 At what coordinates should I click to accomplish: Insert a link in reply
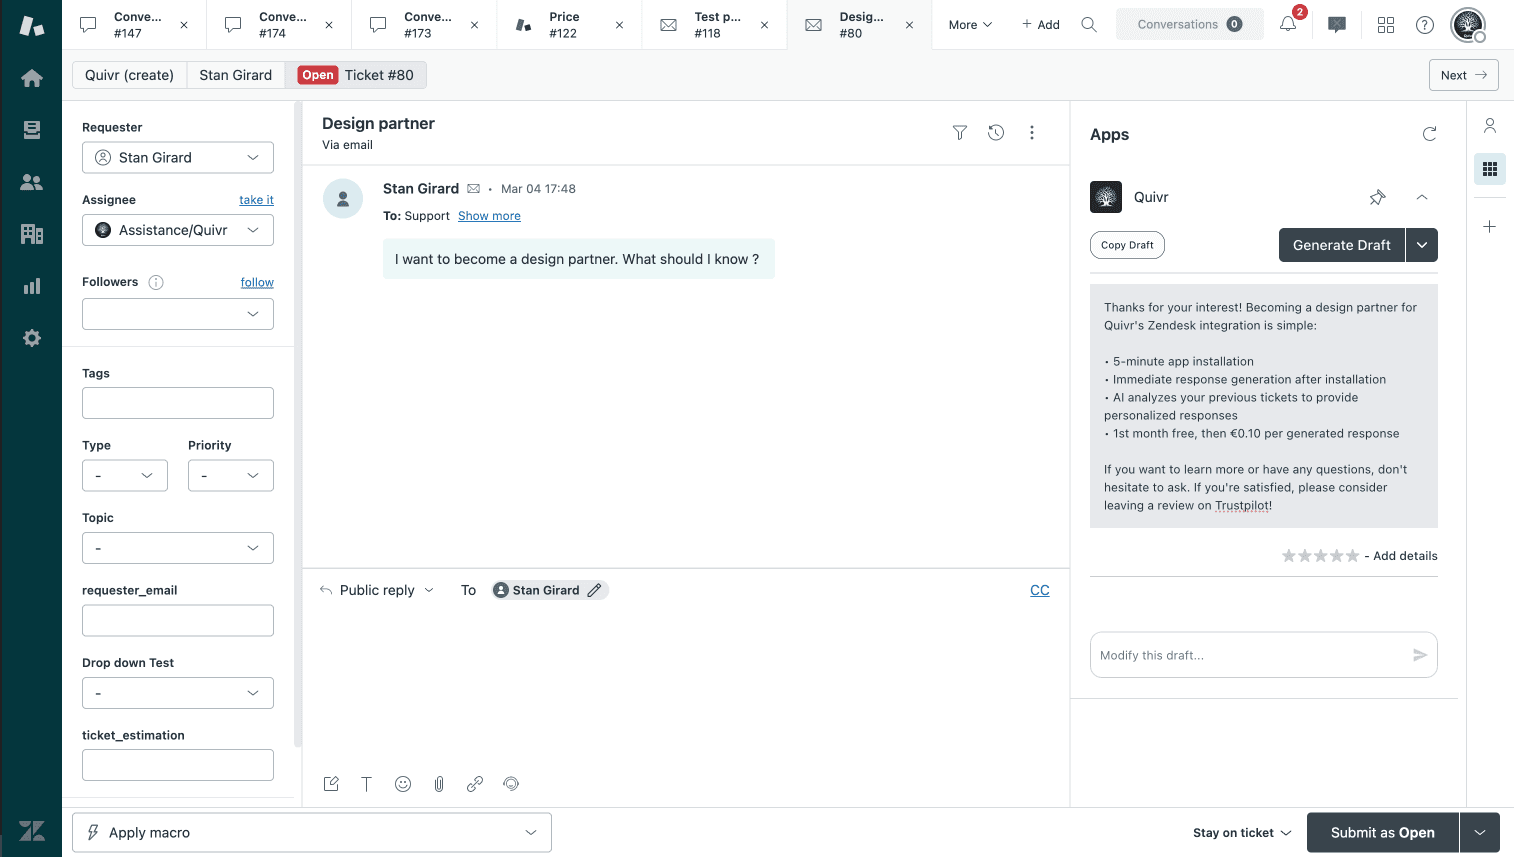[x=475, y=784]
